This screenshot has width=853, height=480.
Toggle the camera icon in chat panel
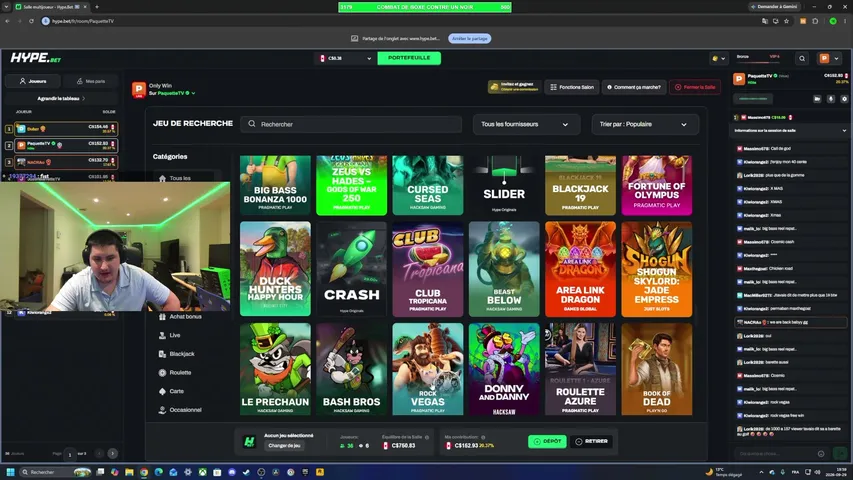click(x=817, y=99)
